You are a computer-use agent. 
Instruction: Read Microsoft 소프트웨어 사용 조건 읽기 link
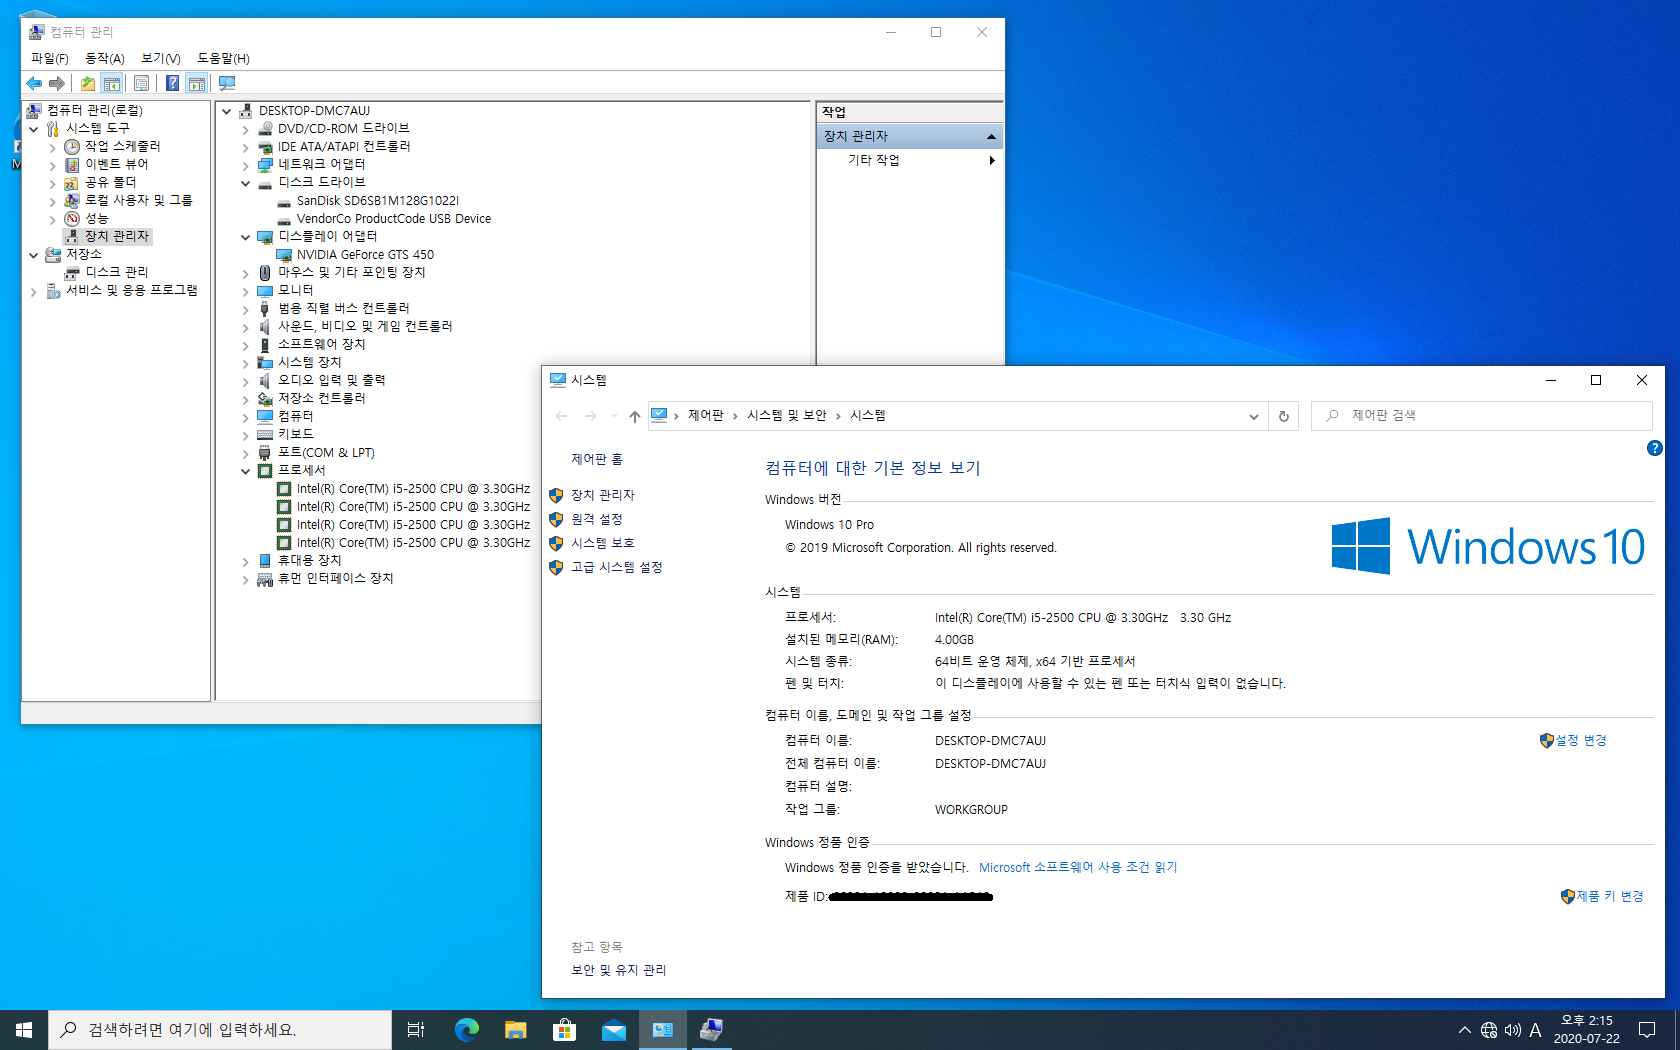tap(1078, 867)
